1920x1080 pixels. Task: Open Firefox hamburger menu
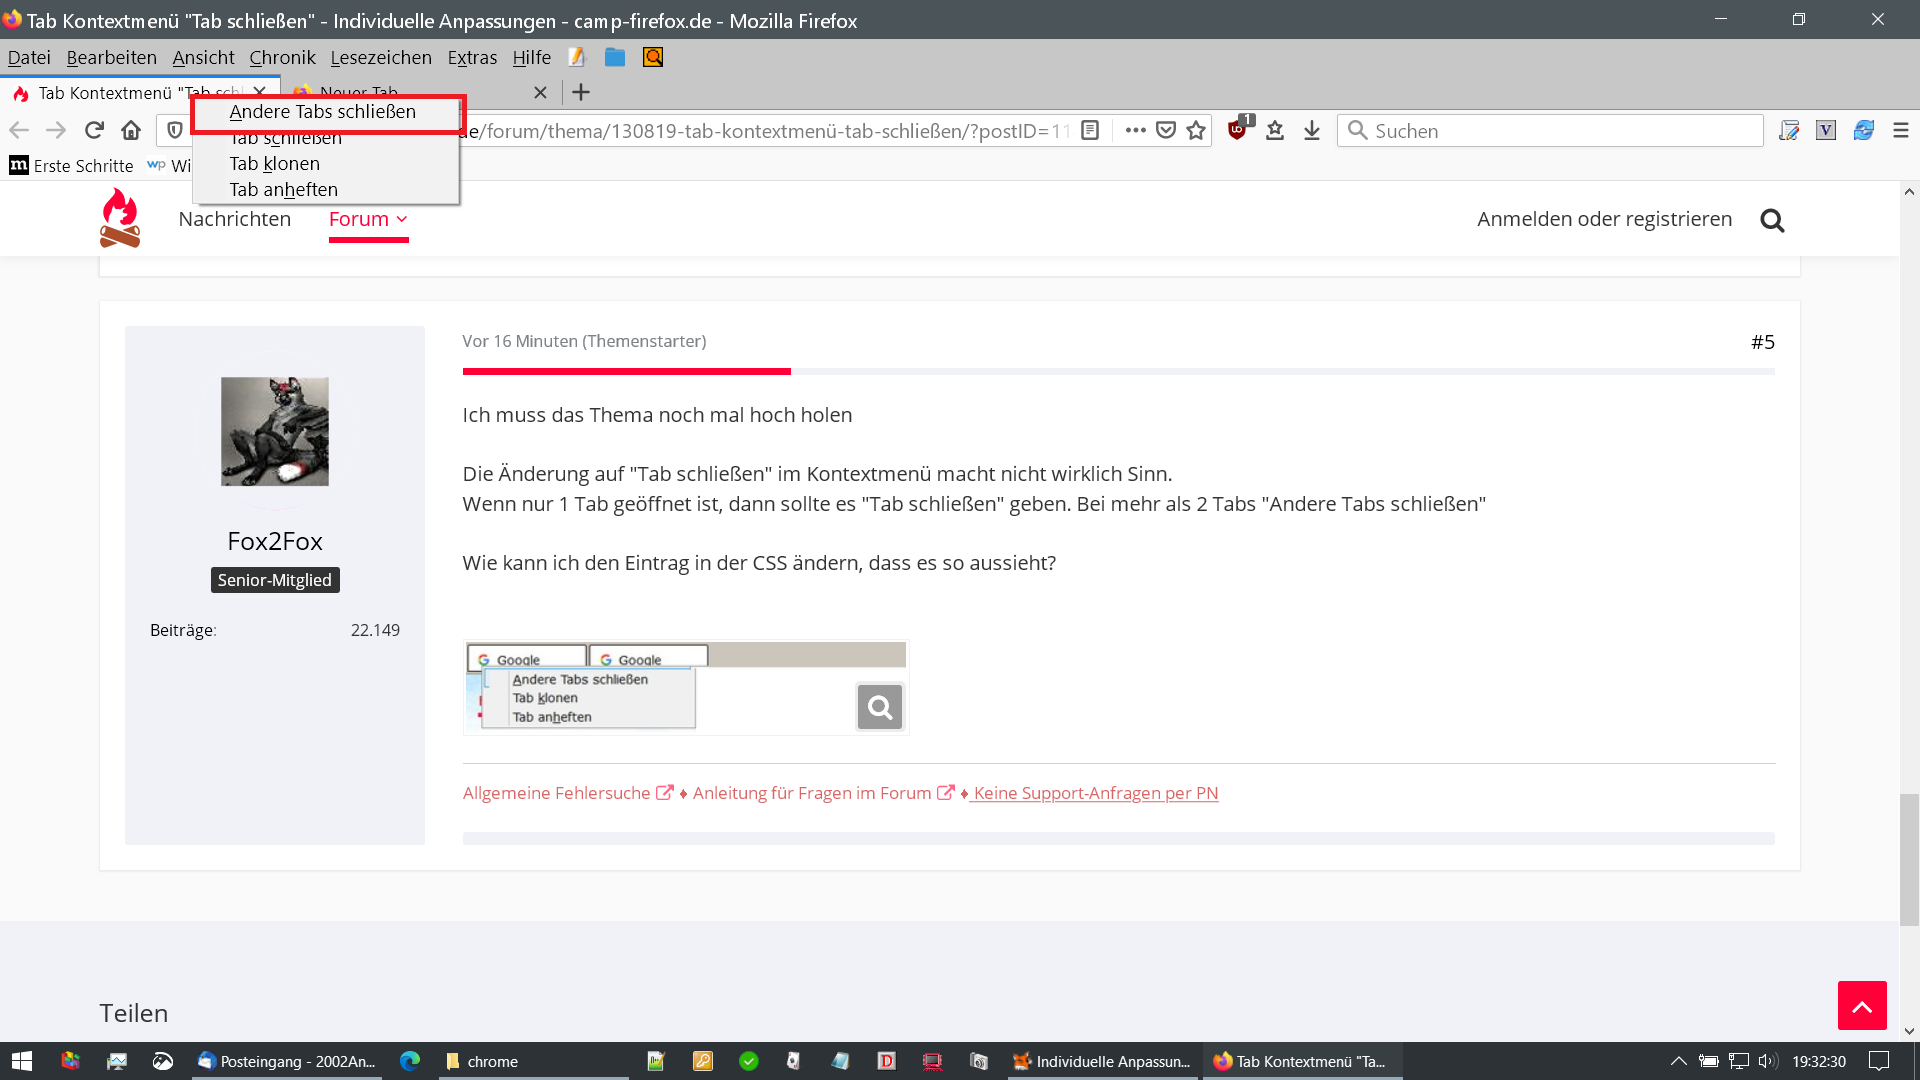1901,131
